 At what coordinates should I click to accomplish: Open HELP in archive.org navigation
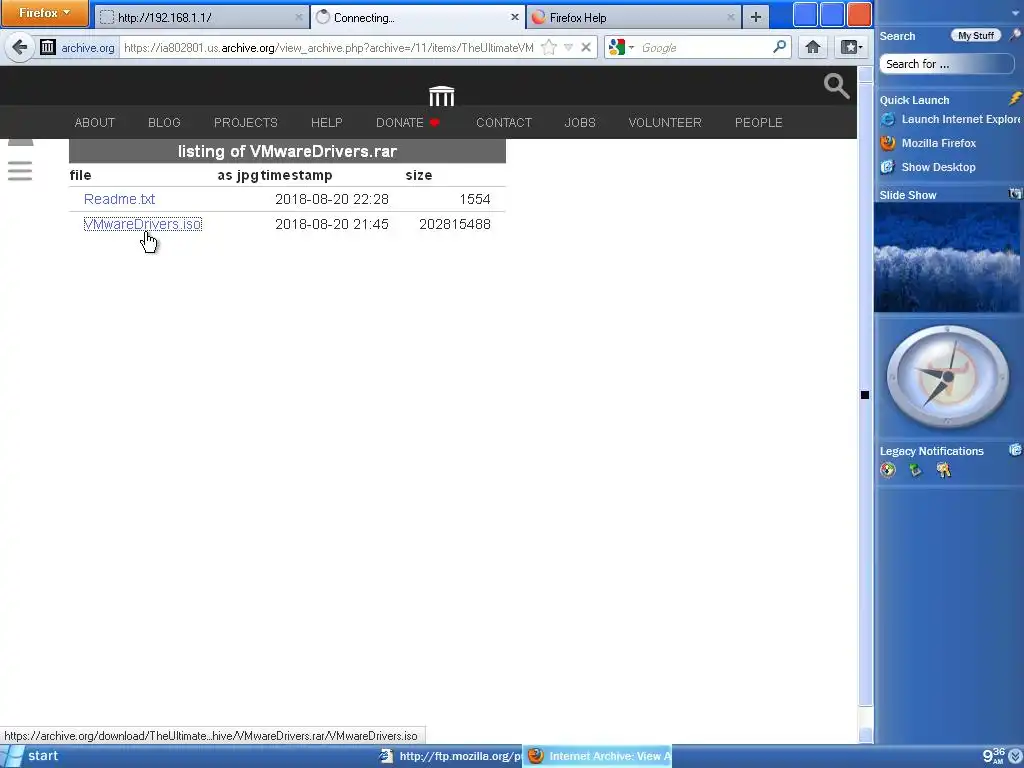(327, 123)
